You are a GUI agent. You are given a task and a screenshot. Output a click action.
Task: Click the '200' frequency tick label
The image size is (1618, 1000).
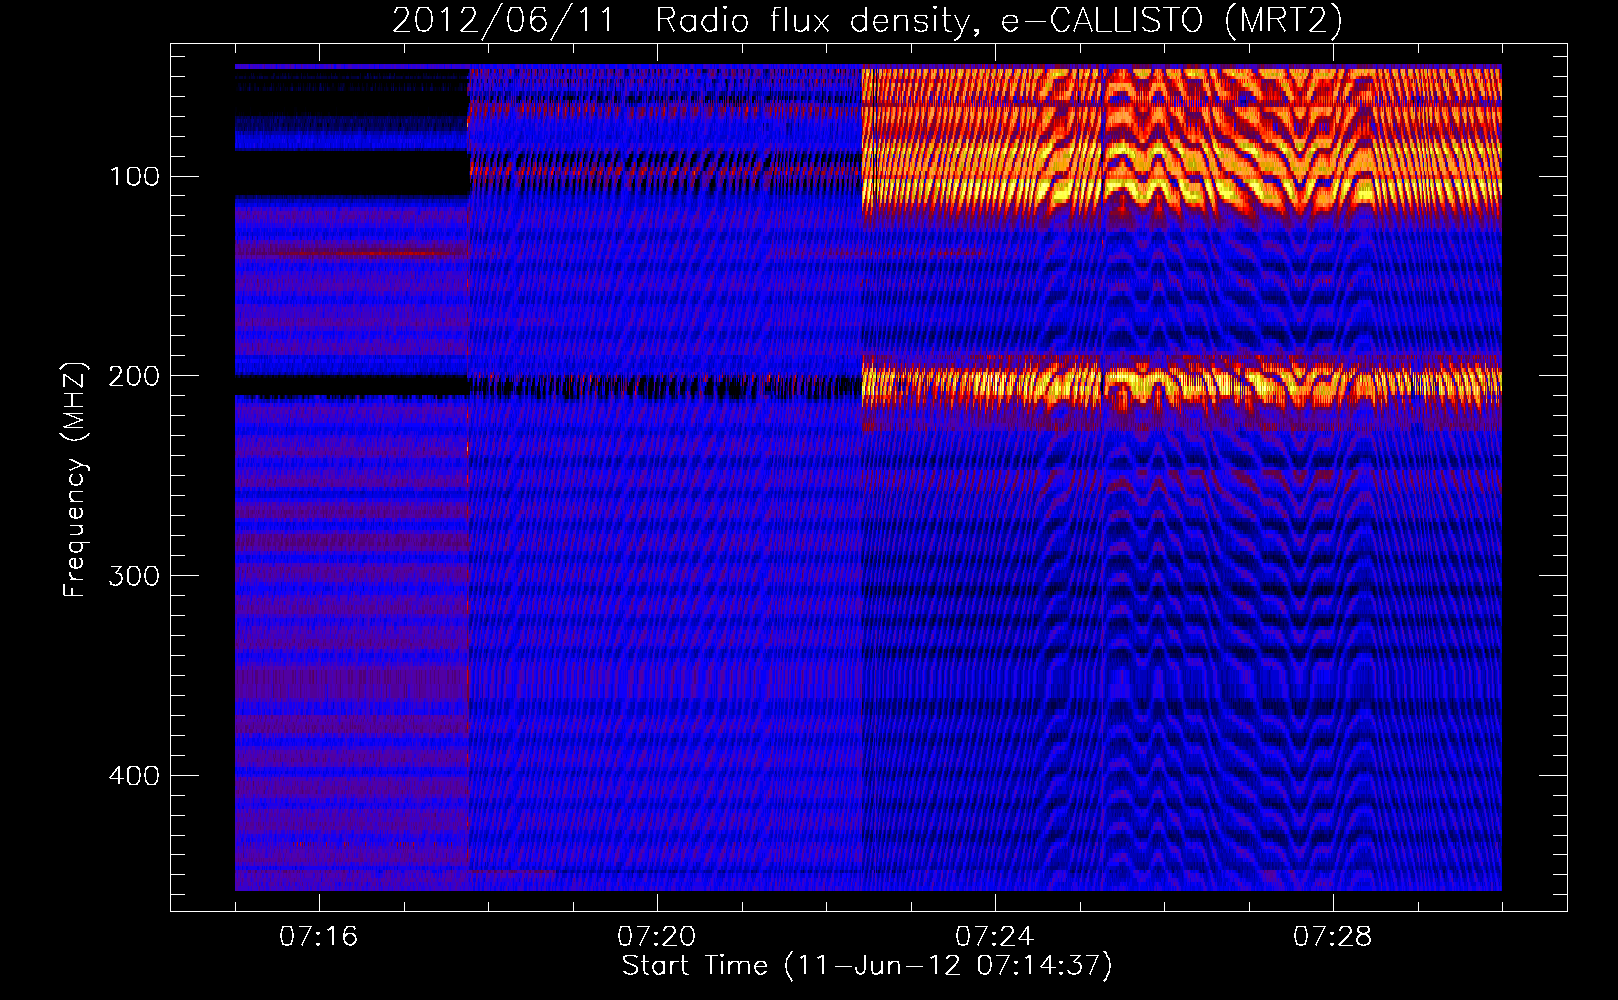click(x=134, y=376)
